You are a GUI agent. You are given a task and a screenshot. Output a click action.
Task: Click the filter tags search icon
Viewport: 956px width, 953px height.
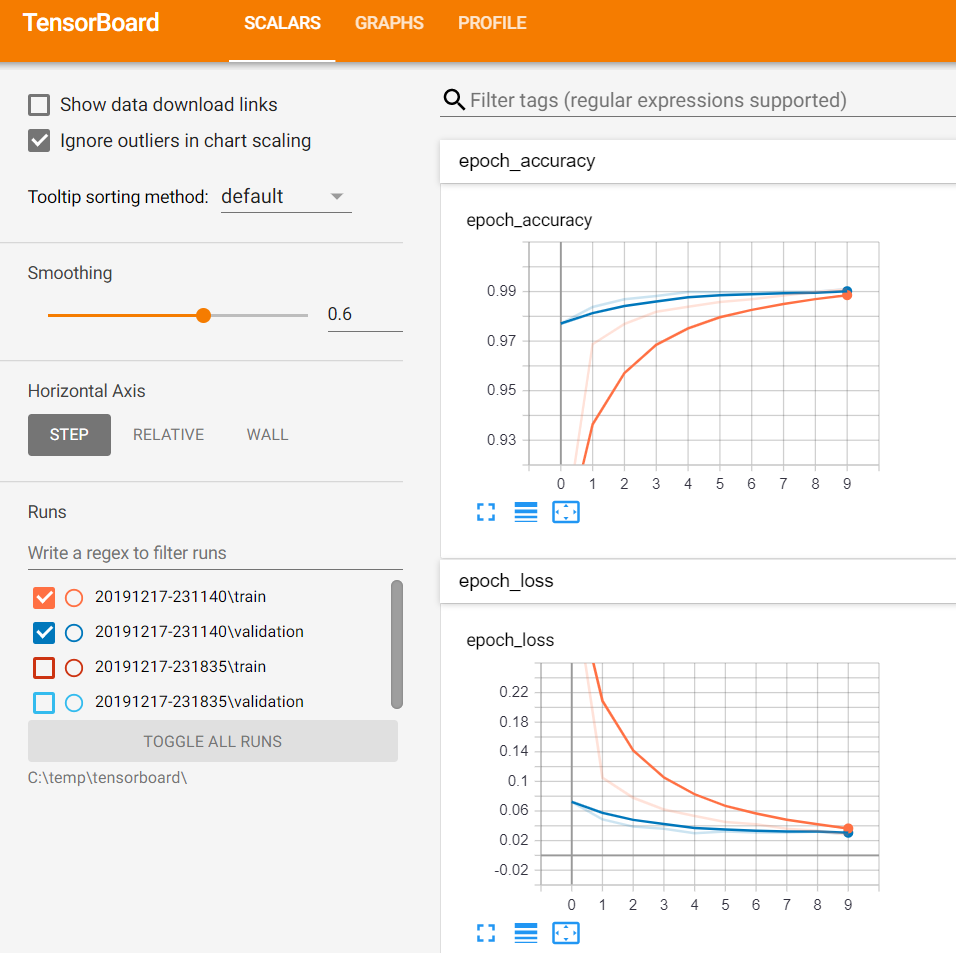click(454, 100)
